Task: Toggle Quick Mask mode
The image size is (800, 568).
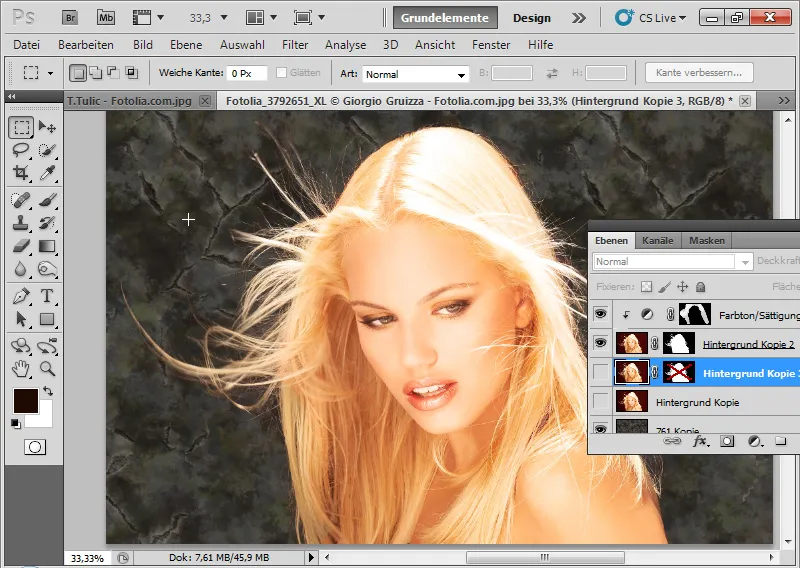Action: click(x=35, y=447)
